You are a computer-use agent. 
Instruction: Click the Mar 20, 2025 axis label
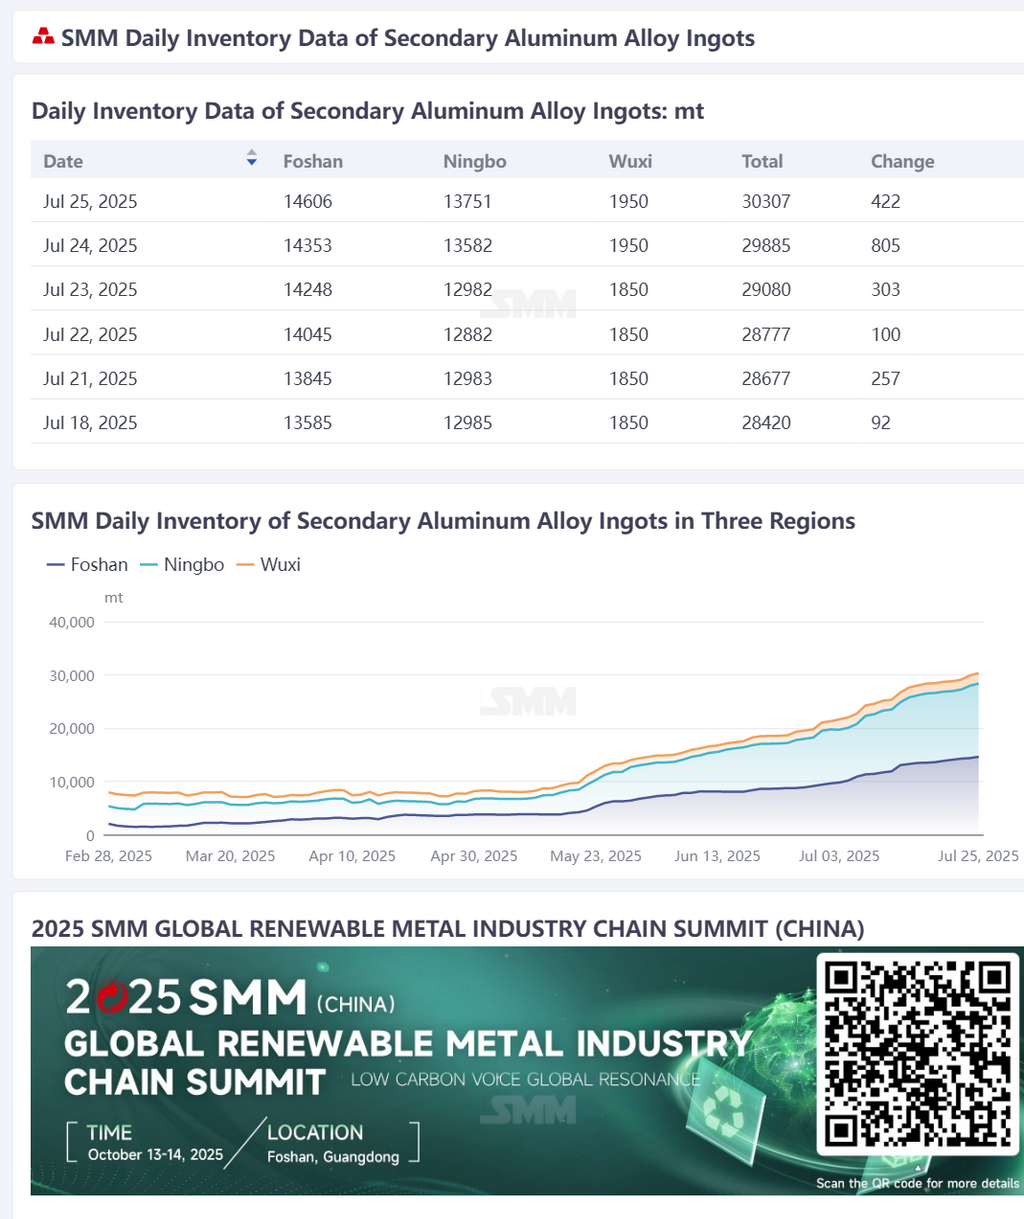(230, 856)
